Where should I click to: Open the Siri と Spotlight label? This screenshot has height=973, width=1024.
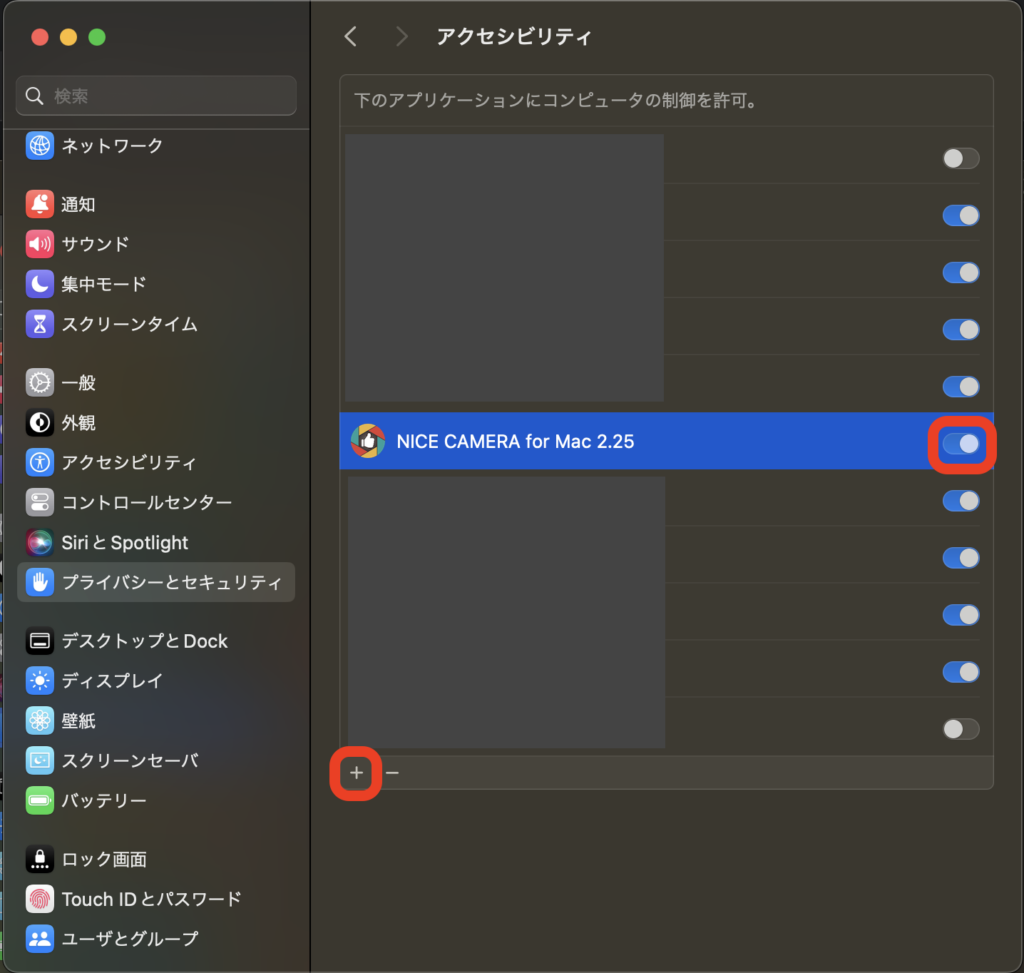(x=125, y=542)
